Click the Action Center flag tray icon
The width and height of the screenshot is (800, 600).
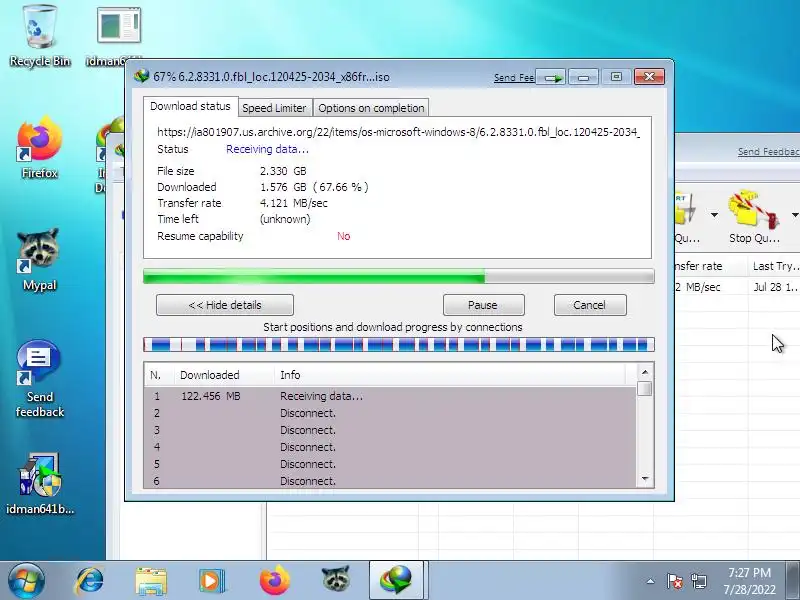pos(674,581)
